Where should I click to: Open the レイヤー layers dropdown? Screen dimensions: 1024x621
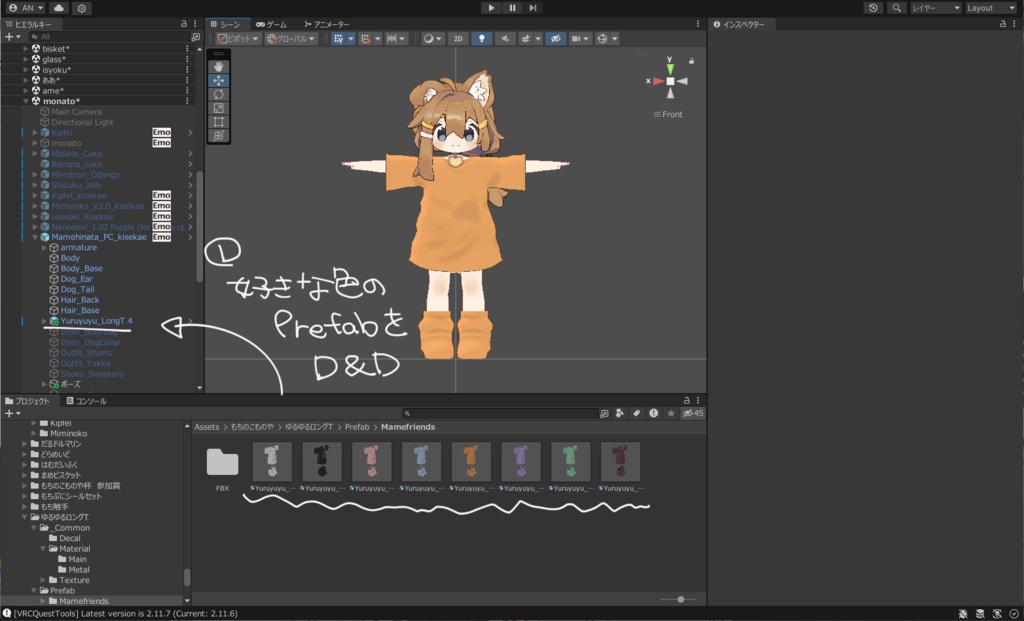[936, 8]
